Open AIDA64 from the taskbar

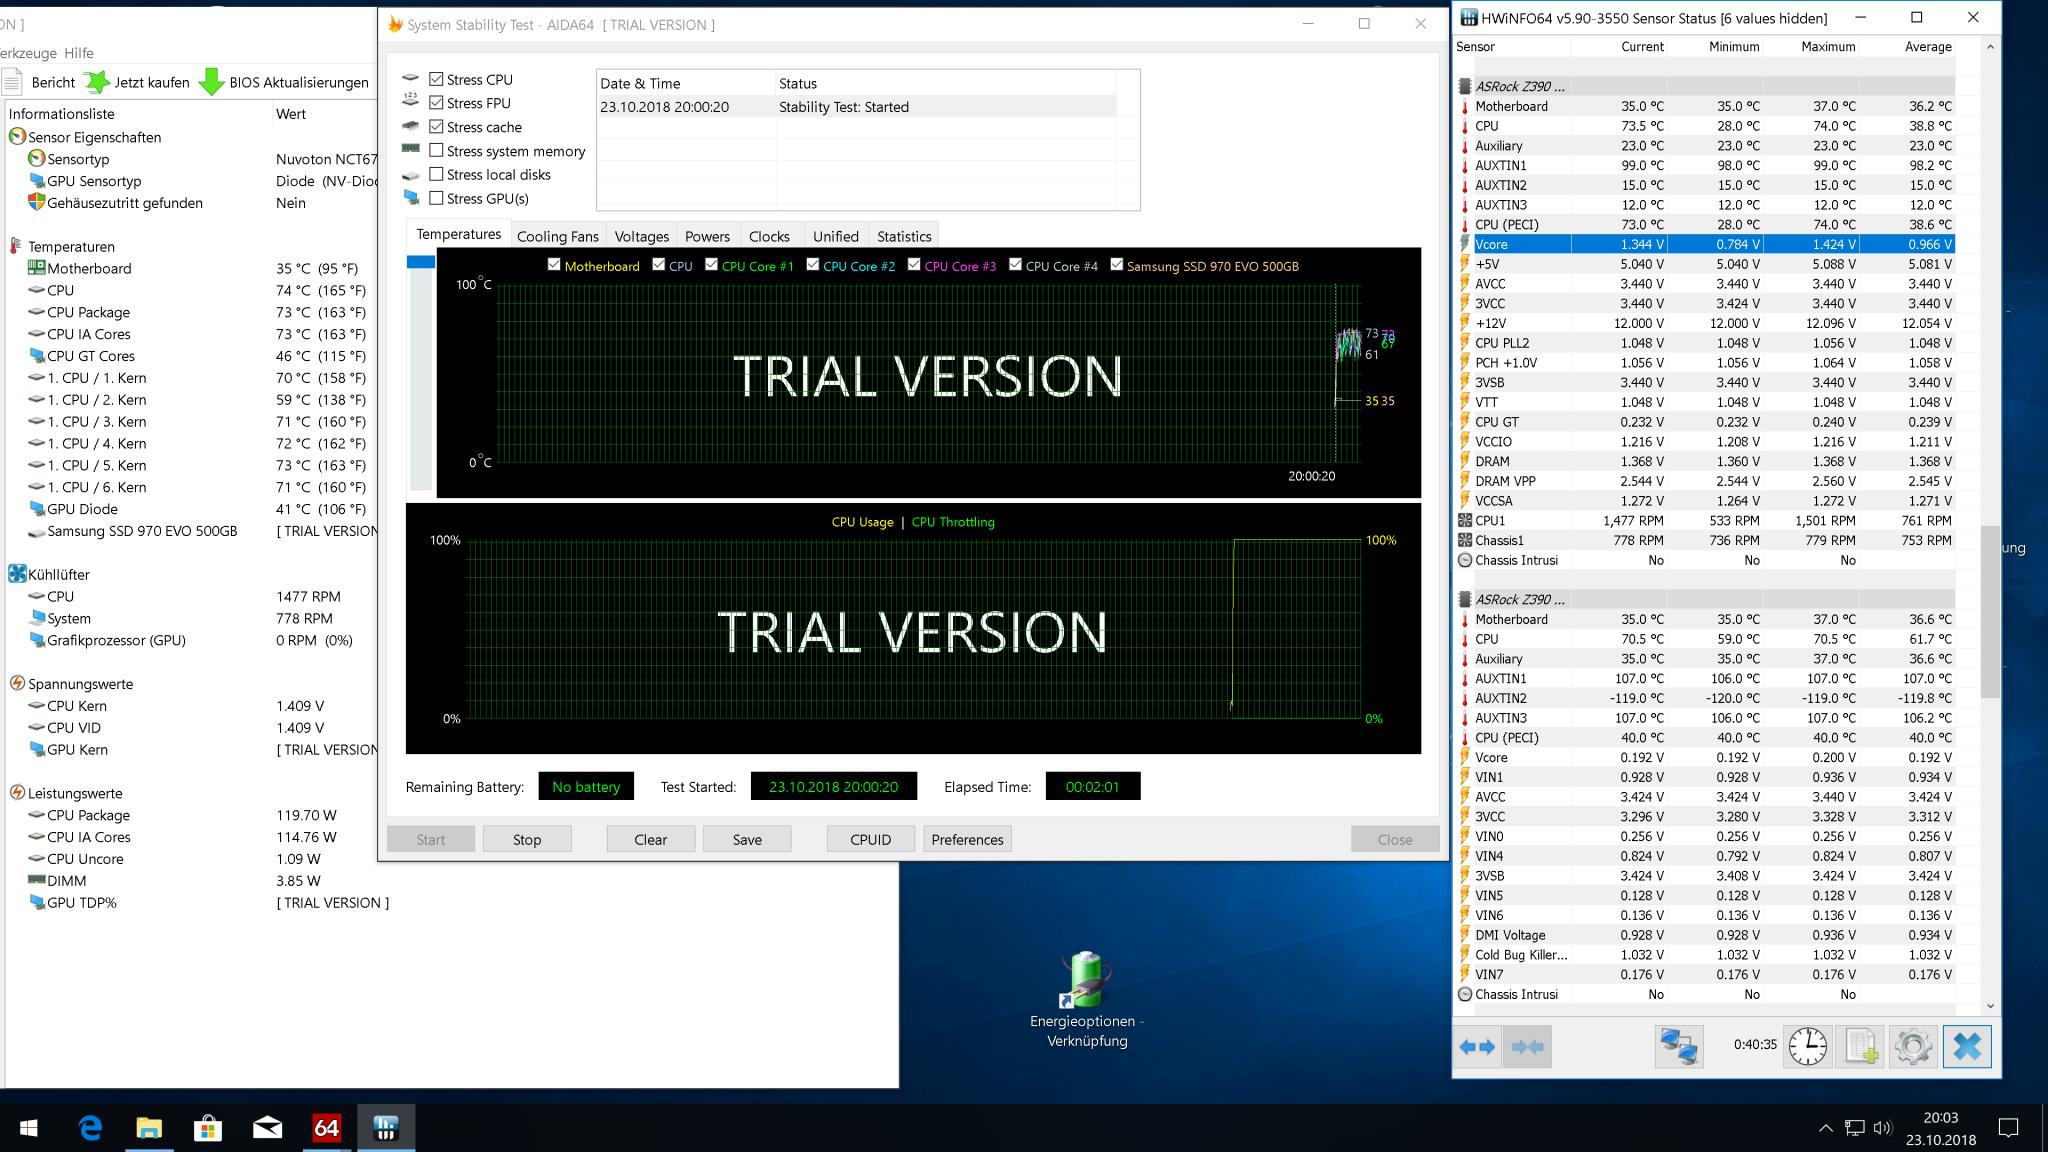click(326, 1128)
